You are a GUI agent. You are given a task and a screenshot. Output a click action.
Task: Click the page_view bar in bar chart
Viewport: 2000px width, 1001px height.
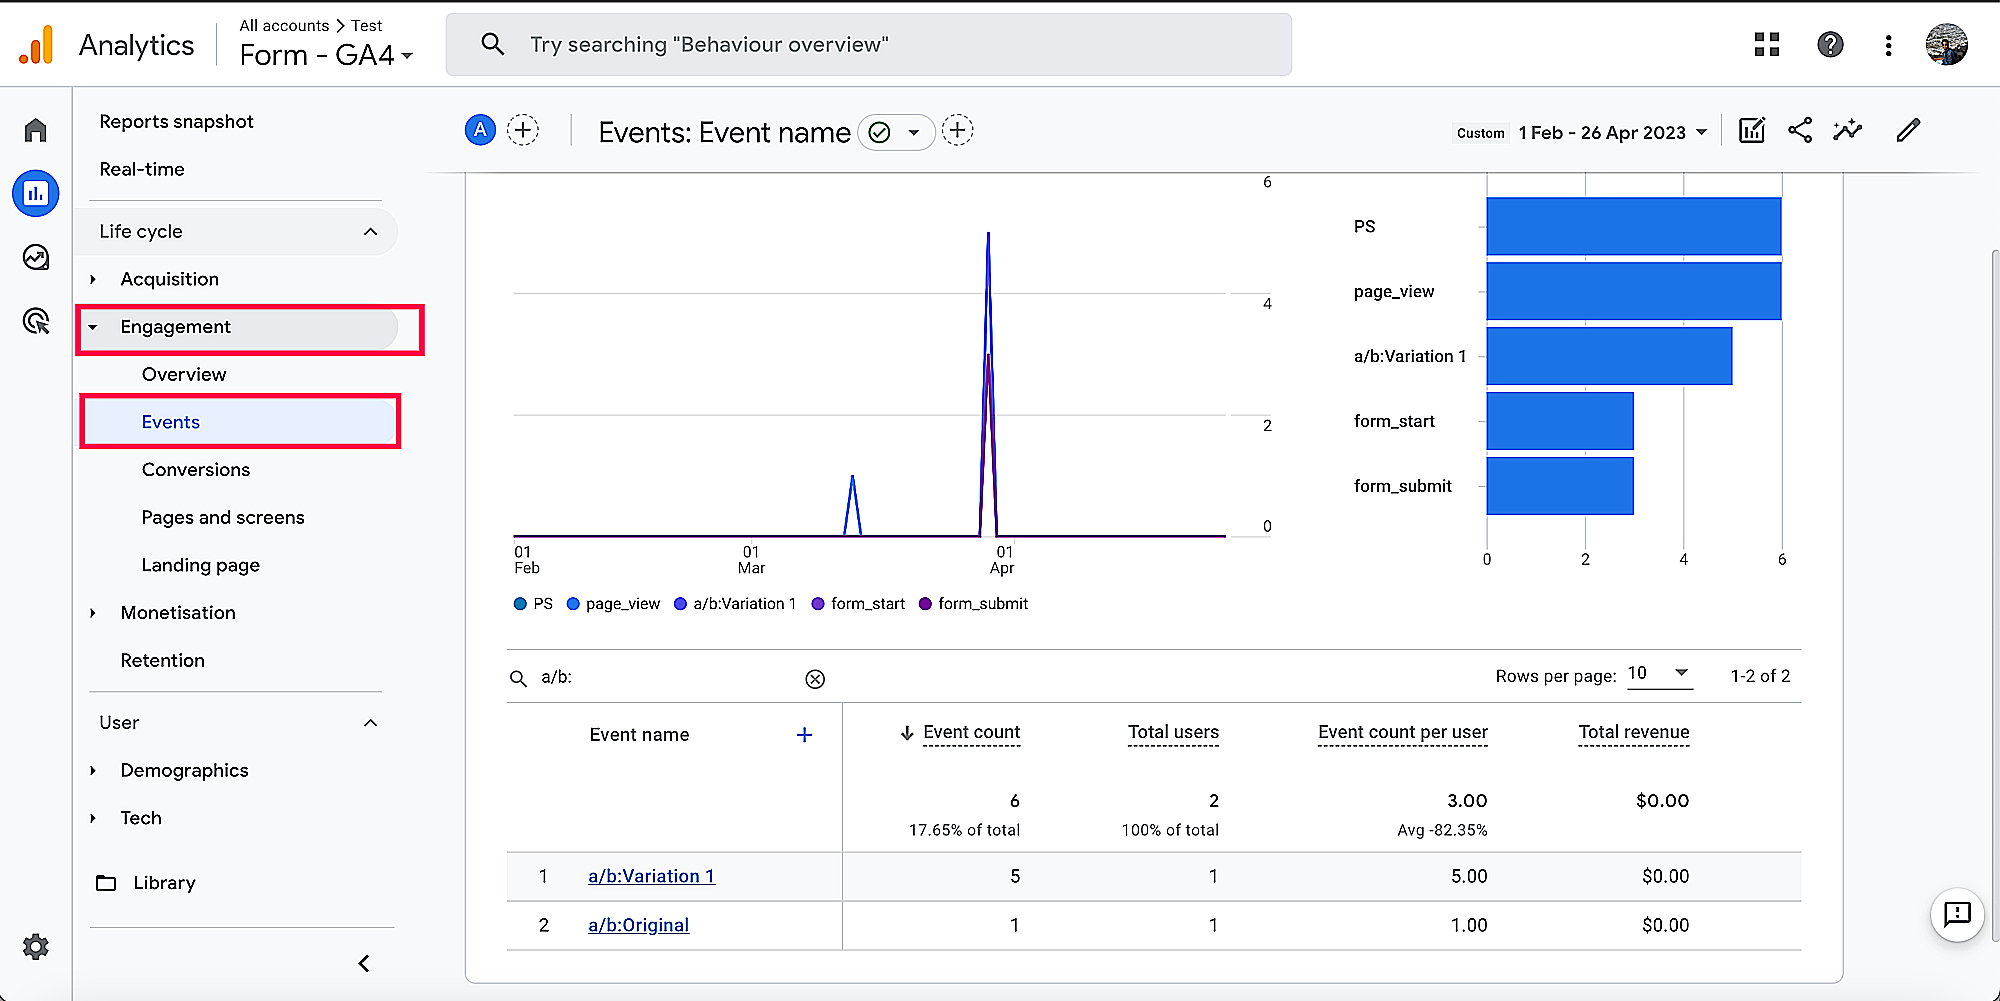click(x=1633, y=291)
